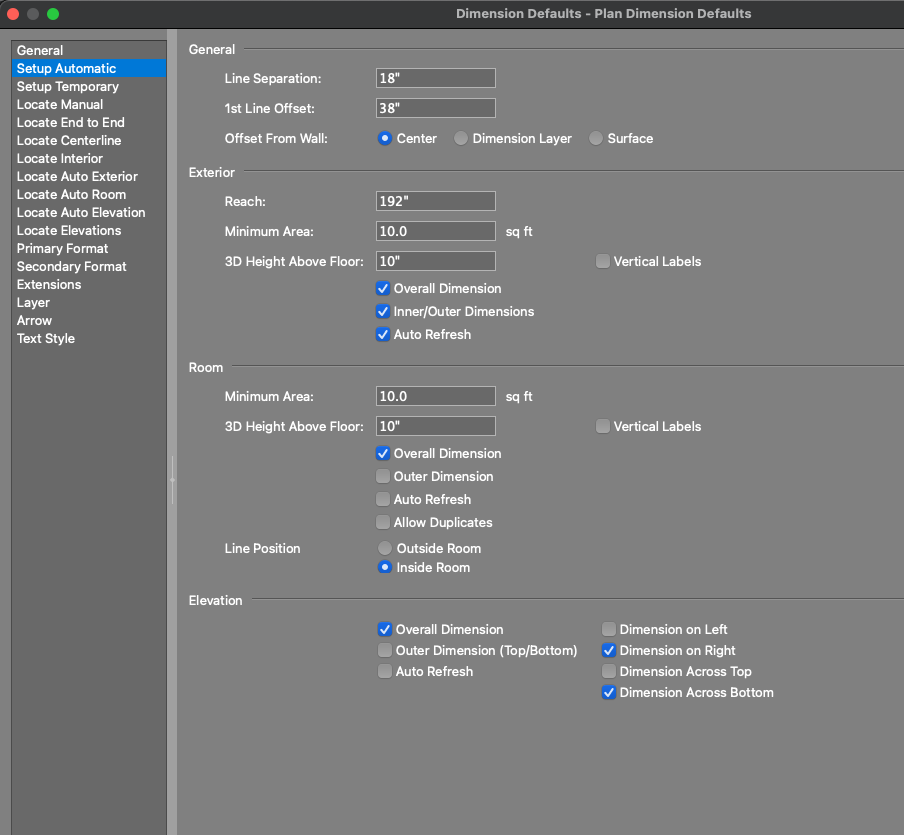Image resolution: width=904 pixels, height=835 pixels.
Task: Uncheck Dimension Across Bottom
Action: click(x=609, y=693)
